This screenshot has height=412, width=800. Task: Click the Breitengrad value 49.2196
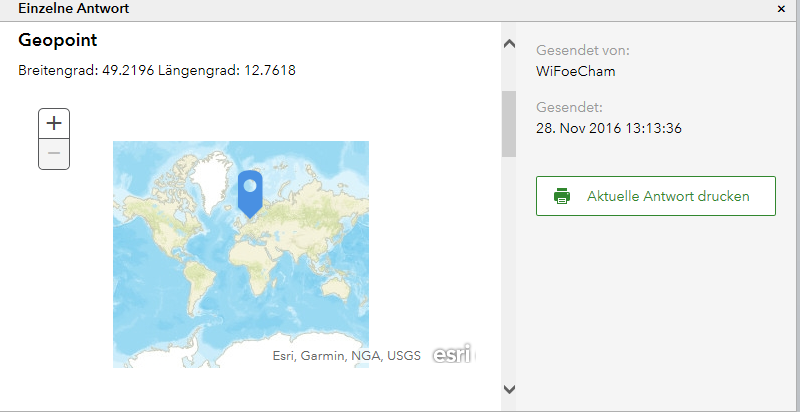tap(127, 71)
